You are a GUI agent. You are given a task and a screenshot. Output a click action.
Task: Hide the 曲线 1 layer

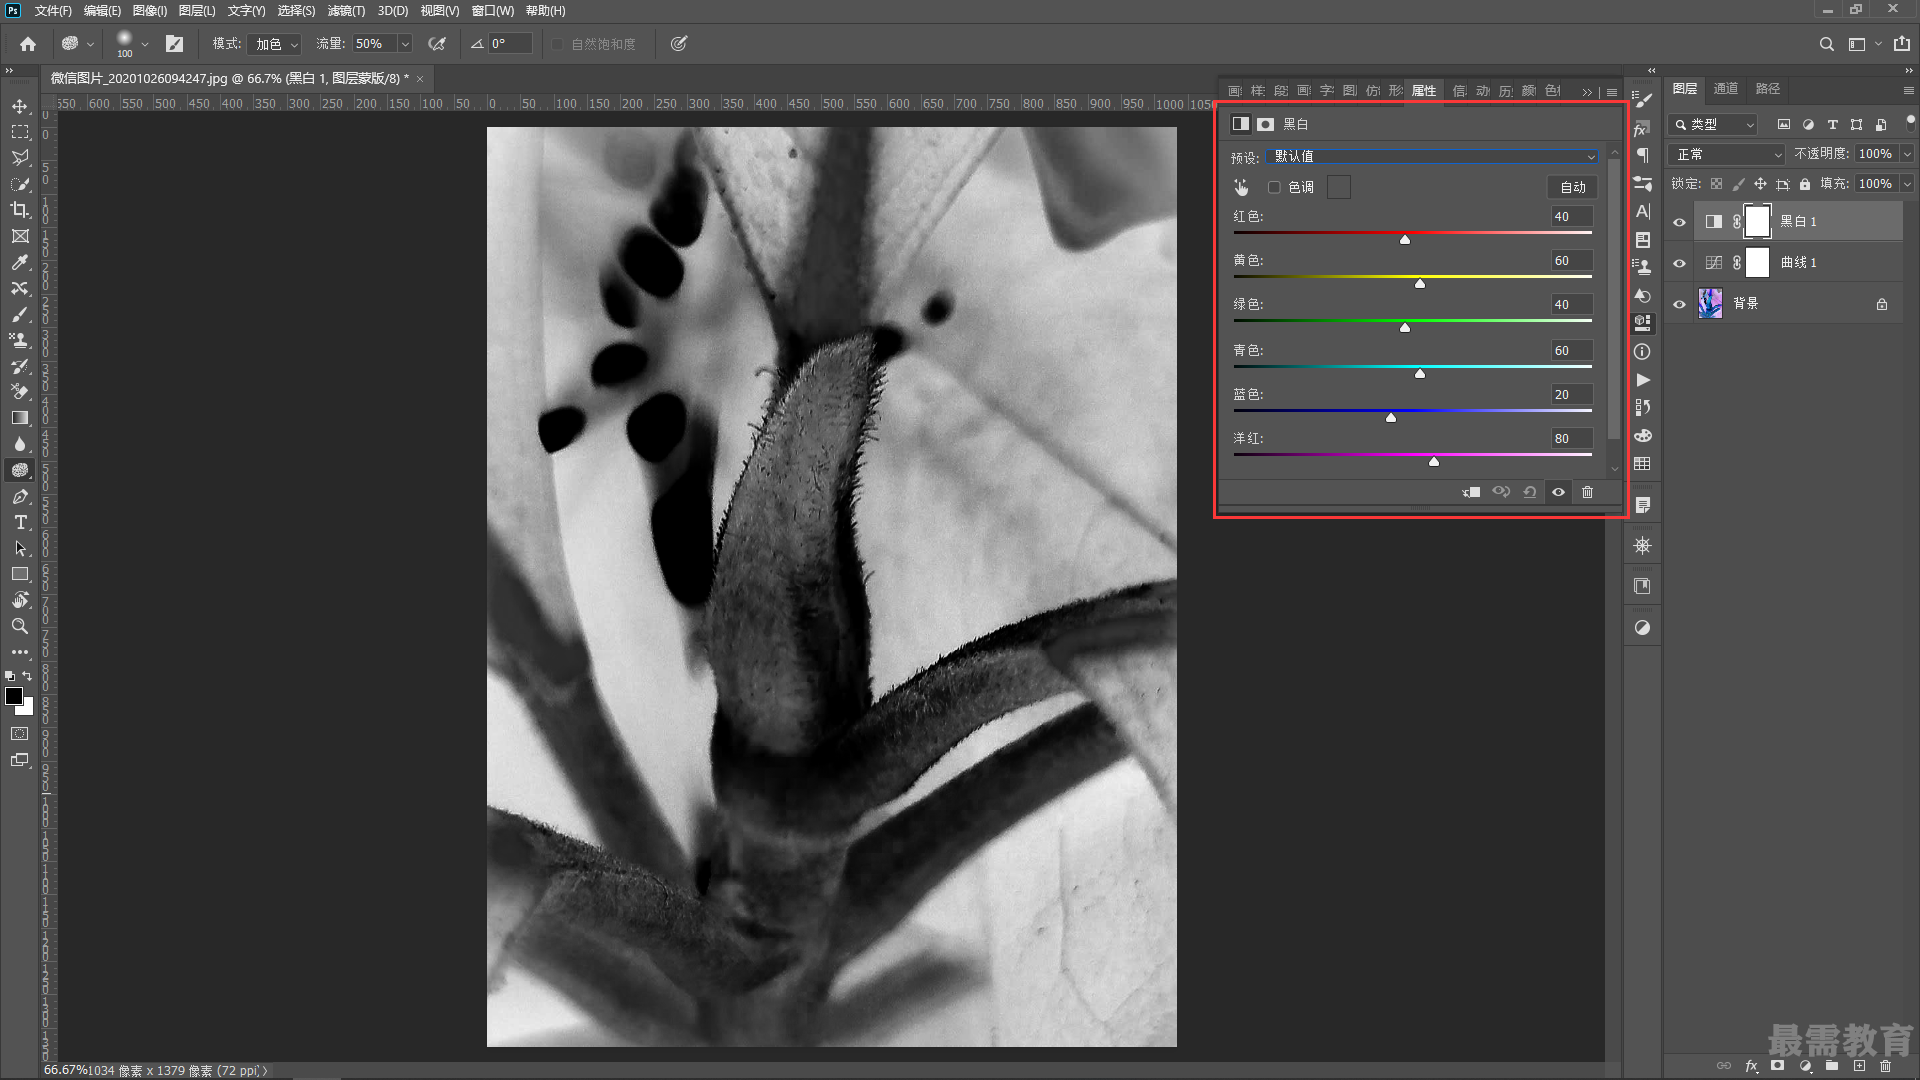[1680, 263]
